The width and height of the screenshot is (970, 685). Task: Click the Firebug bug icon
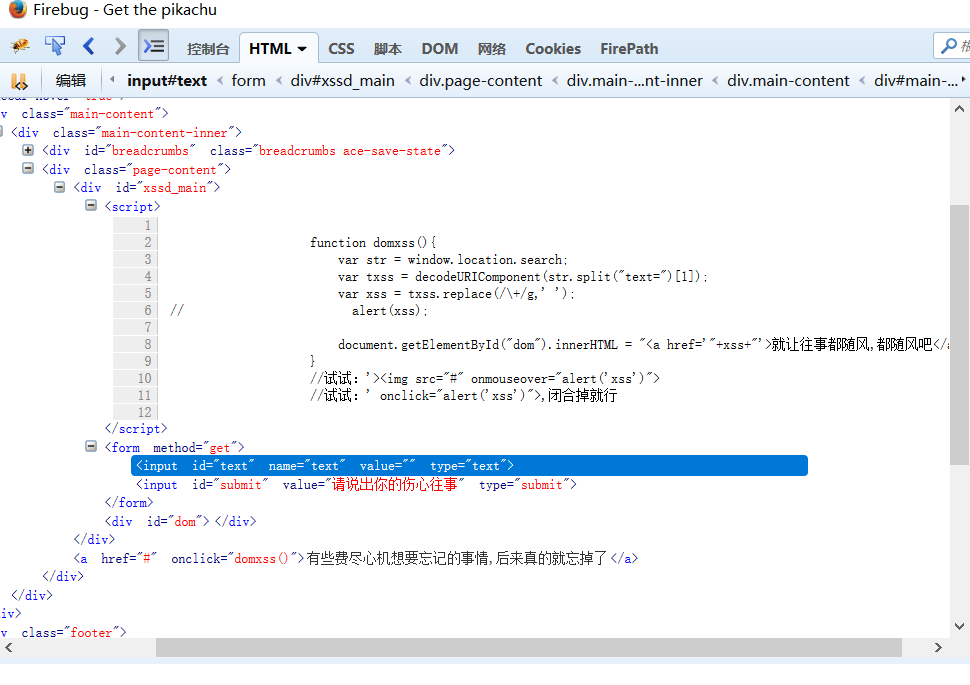20,46
